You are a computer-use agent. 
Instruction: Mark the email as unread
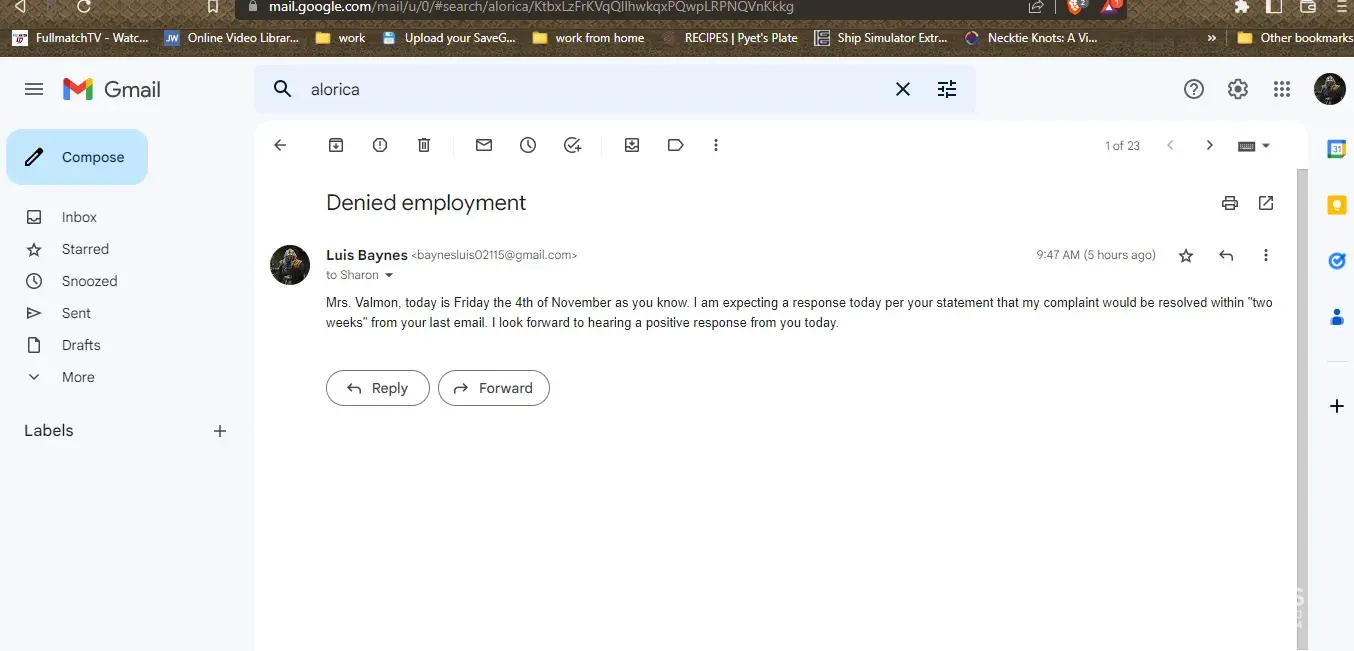(484, 145)
